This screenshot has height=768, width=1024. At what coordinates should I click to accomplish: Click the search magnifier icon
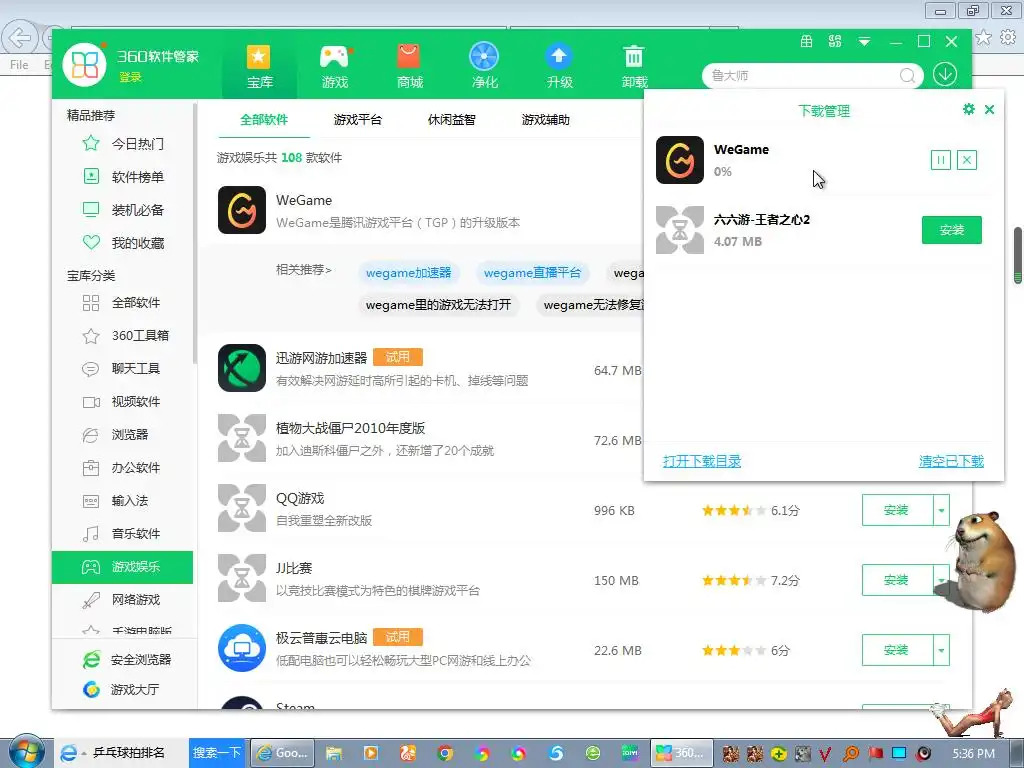(907, 76)
